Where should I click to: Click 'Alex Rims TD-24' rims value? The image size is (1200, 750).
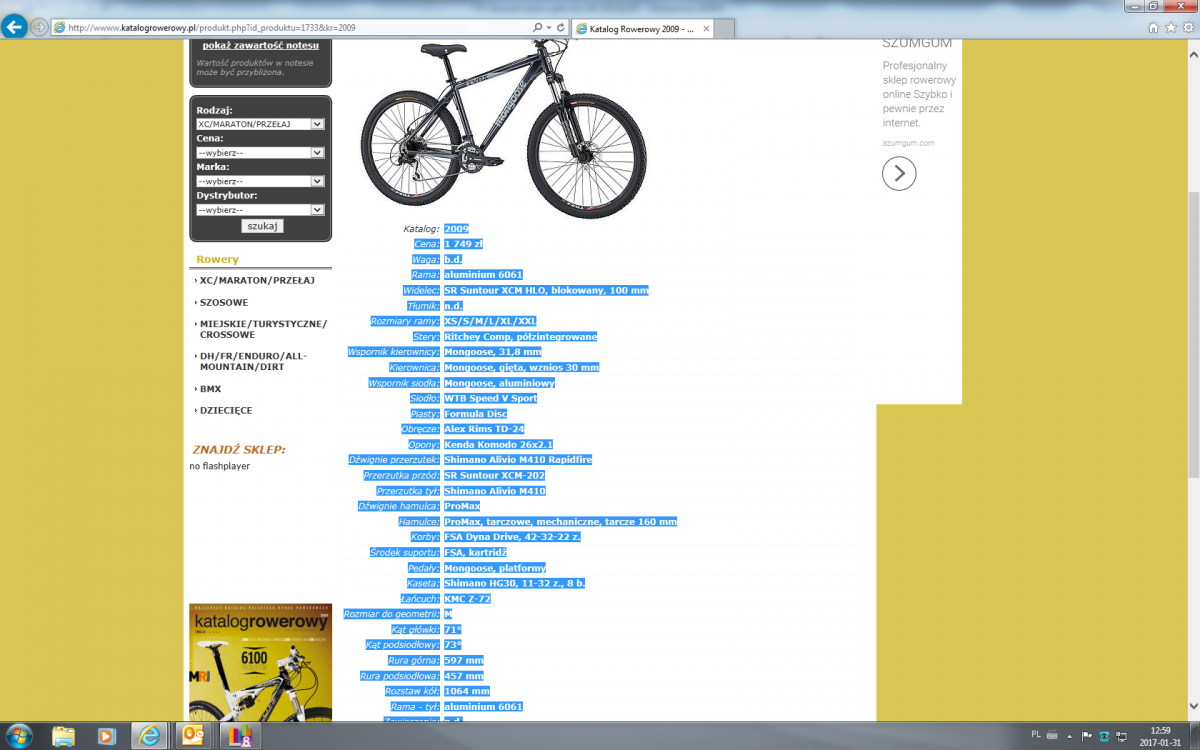(484, 429)
